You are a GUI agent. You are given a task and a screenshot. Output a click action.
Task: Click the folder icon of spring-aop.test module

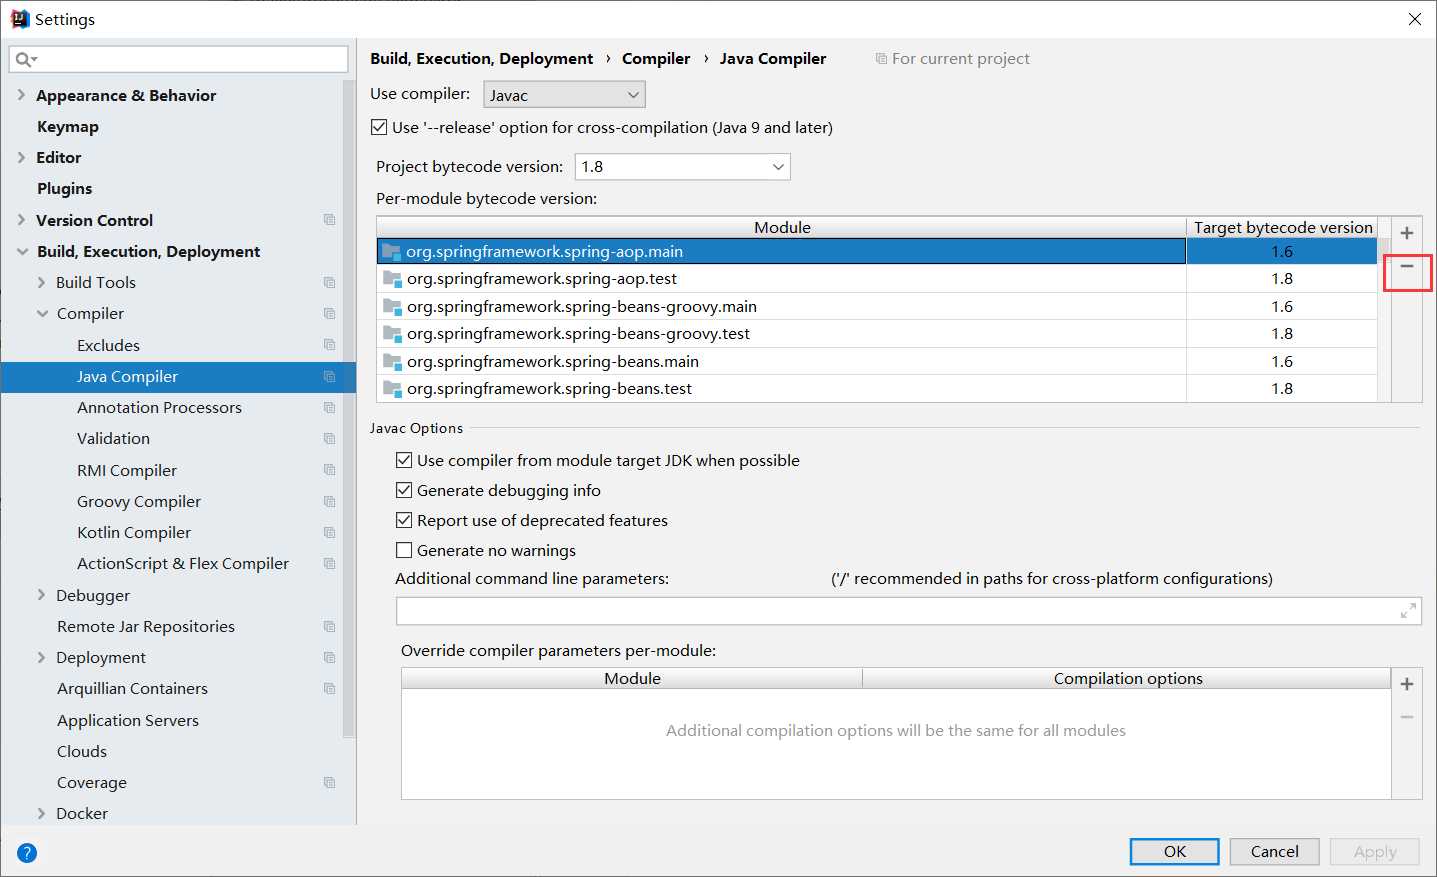392,279
